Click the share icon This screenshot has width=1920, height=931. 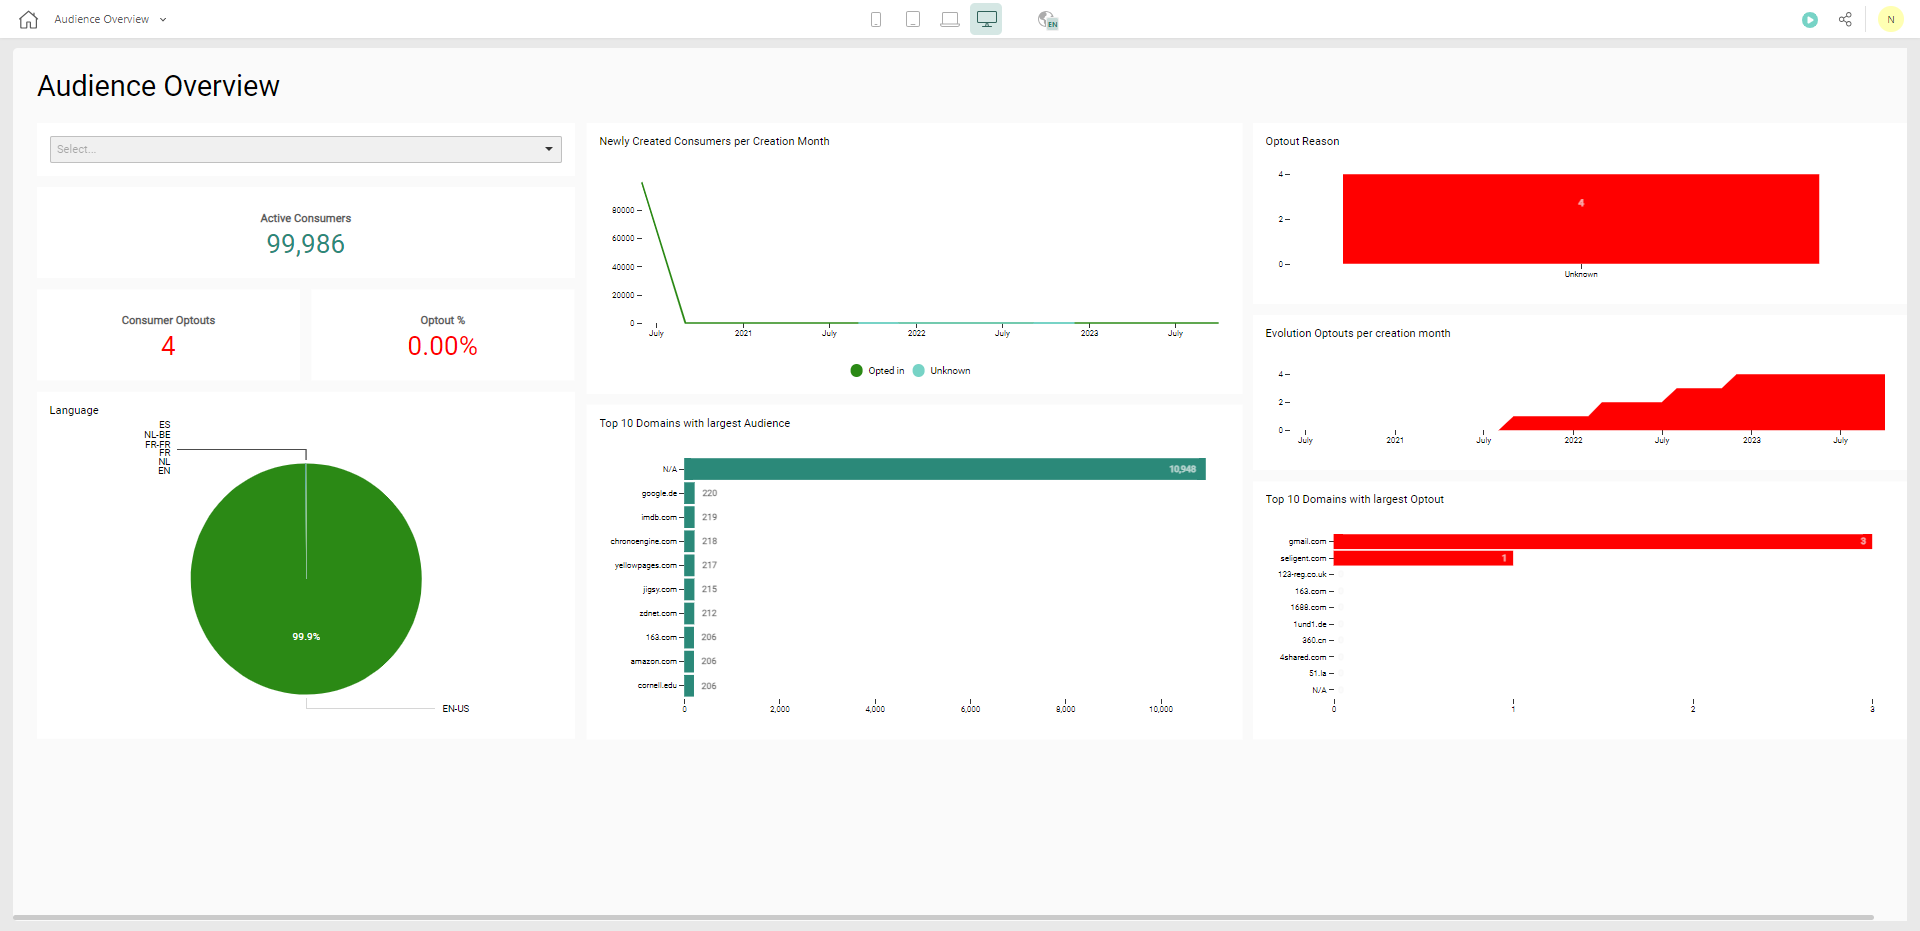[1845, 20]
